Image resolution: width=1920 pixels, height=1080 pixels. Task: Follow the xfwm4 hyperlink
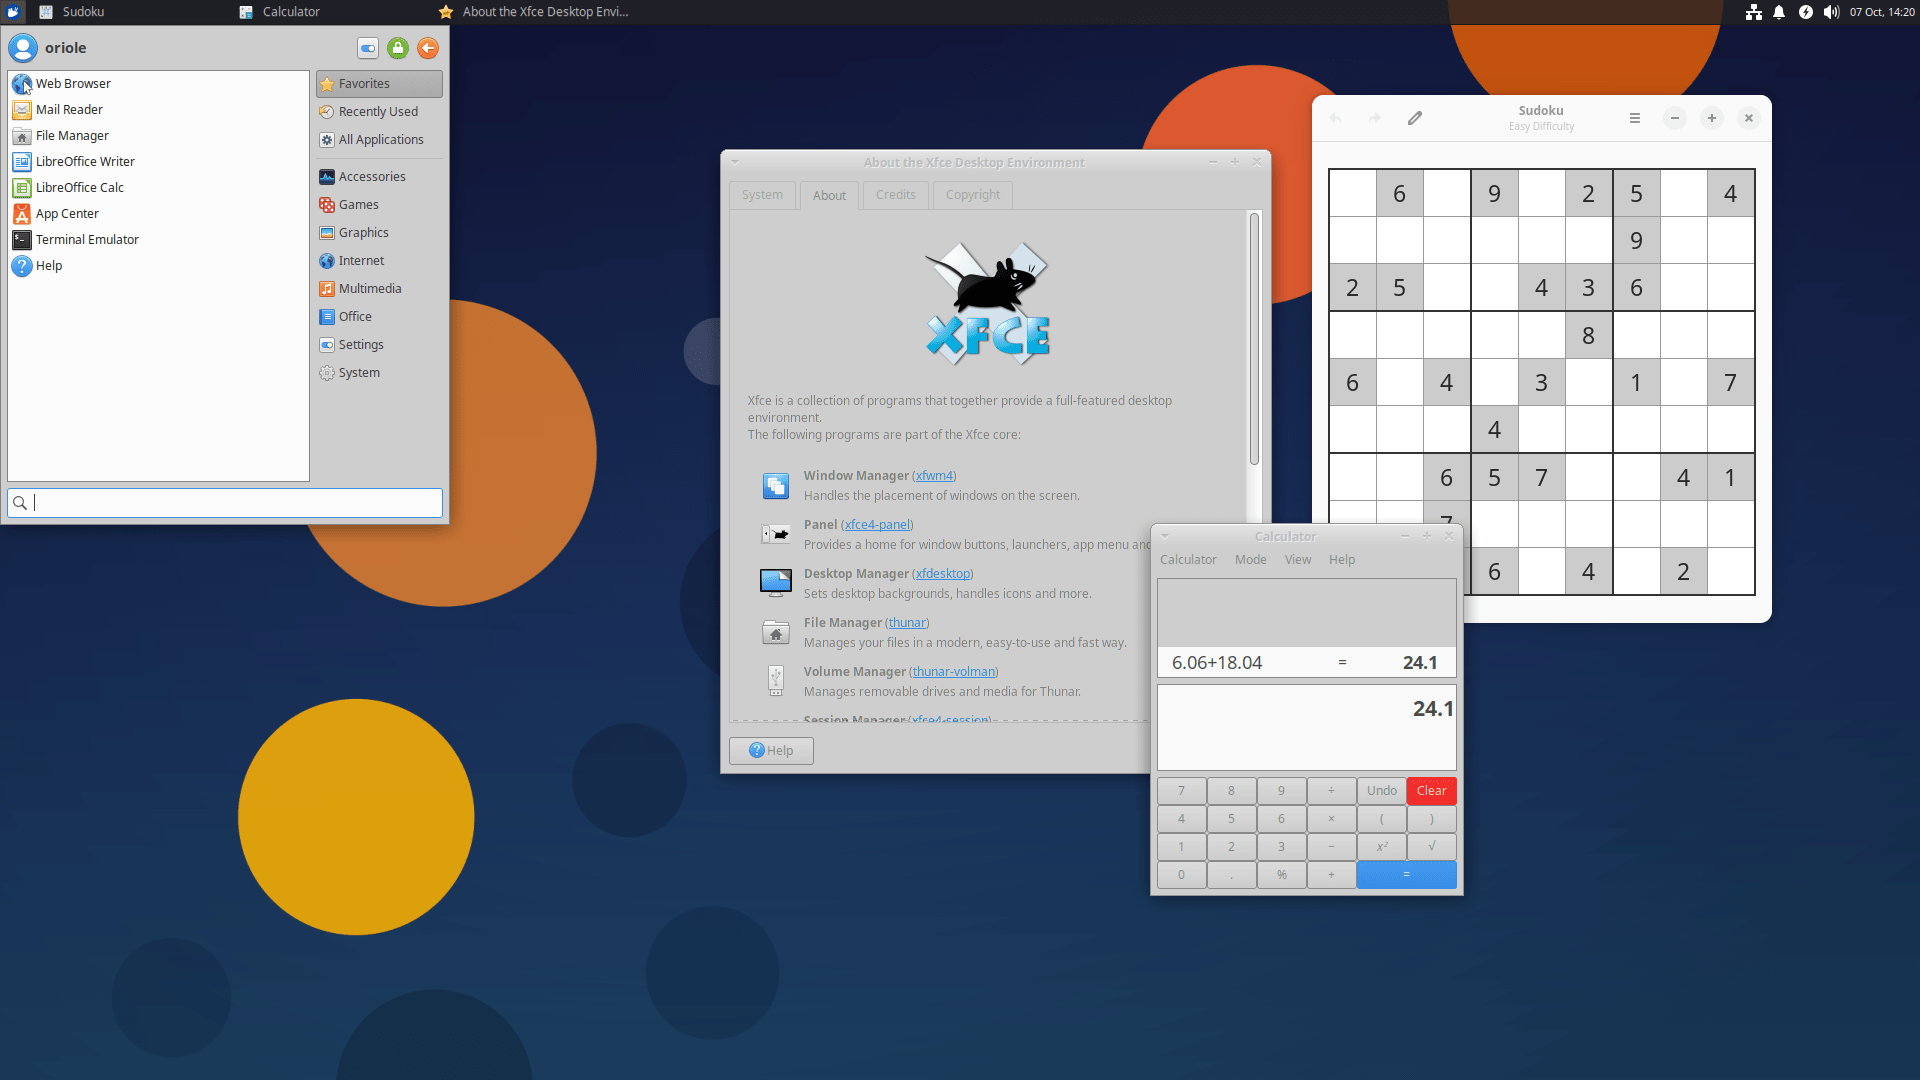coord(934,475)
